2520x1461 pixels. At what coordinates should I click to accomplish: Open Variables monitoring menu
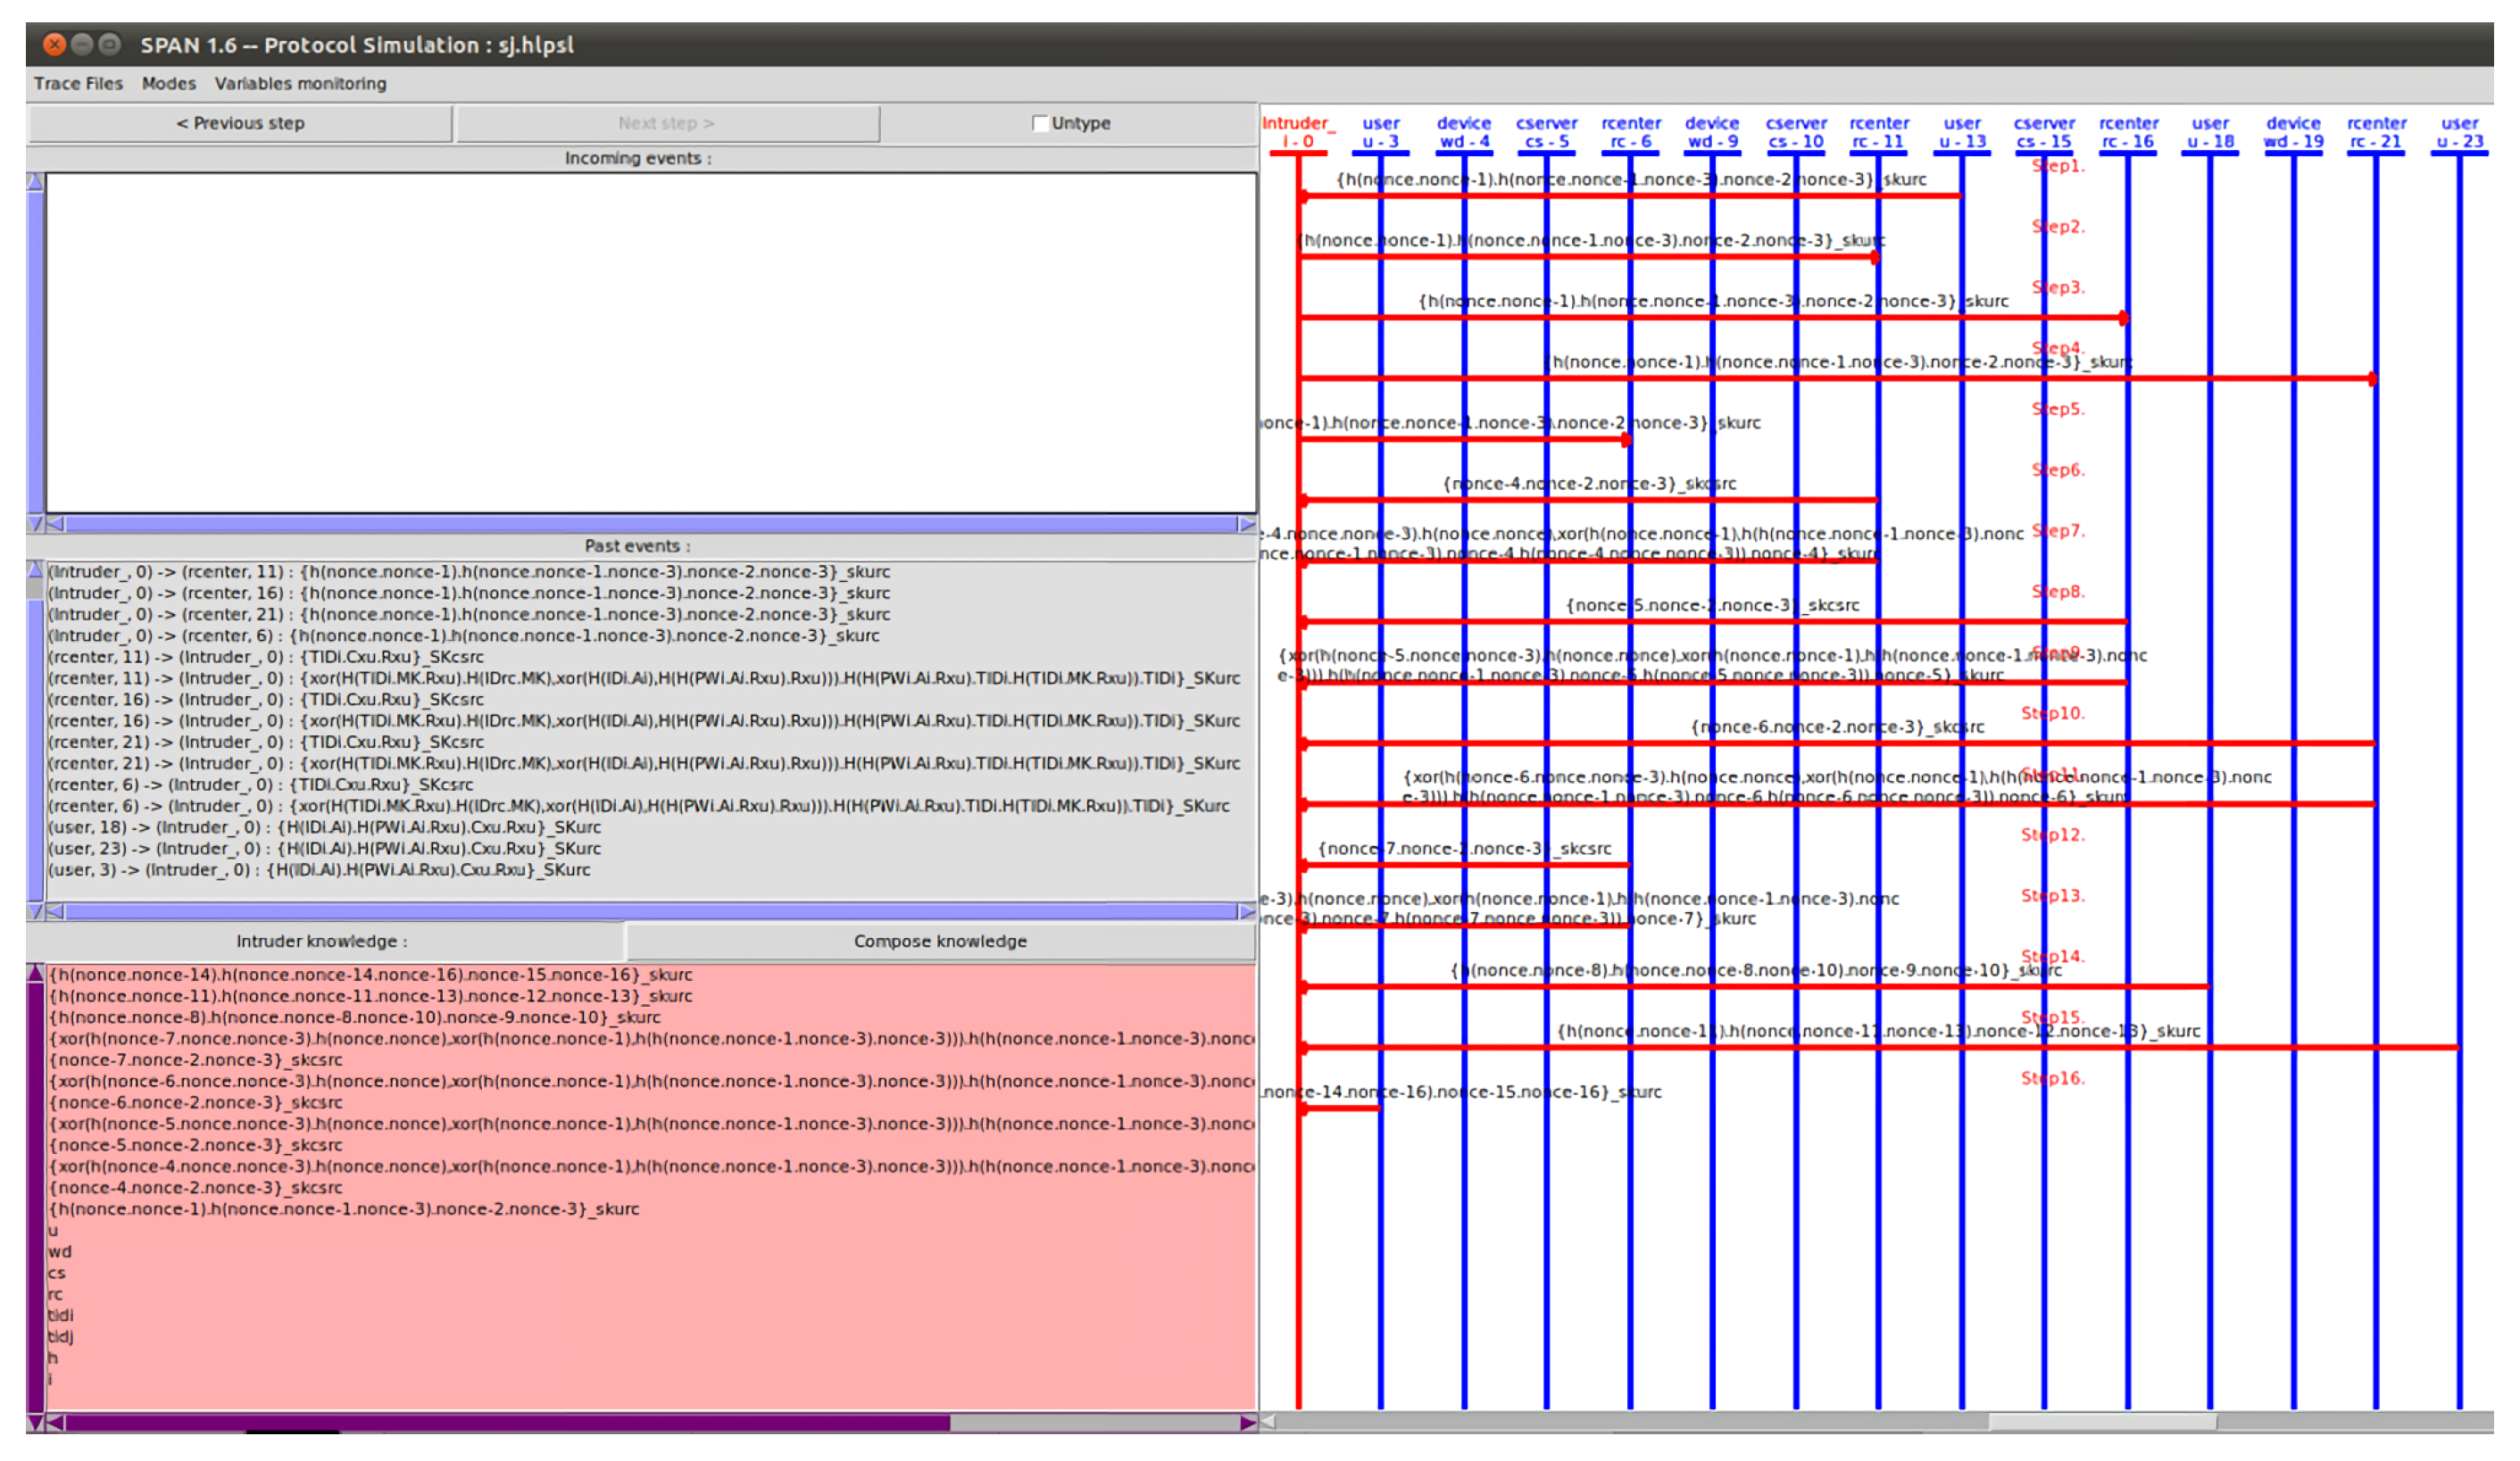300,84
